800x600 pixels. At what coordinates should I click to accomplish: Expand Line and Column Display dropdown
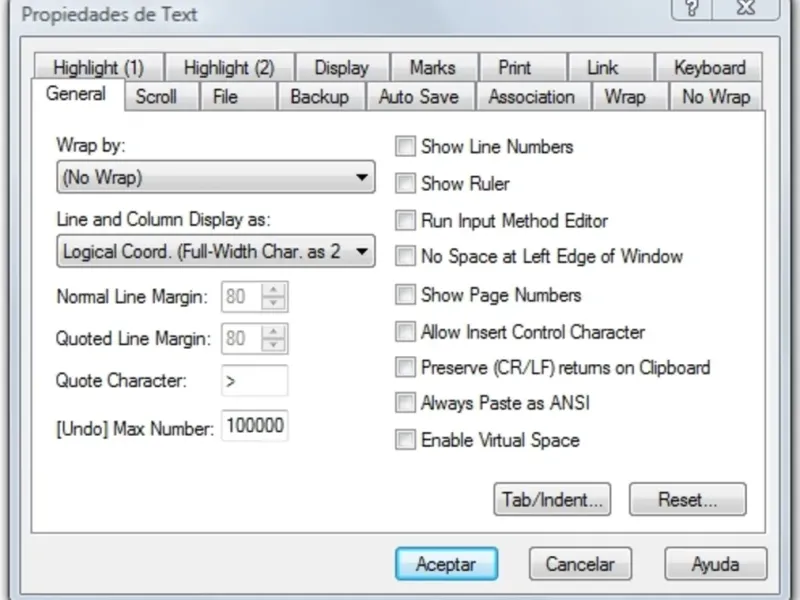pos(216,251)
